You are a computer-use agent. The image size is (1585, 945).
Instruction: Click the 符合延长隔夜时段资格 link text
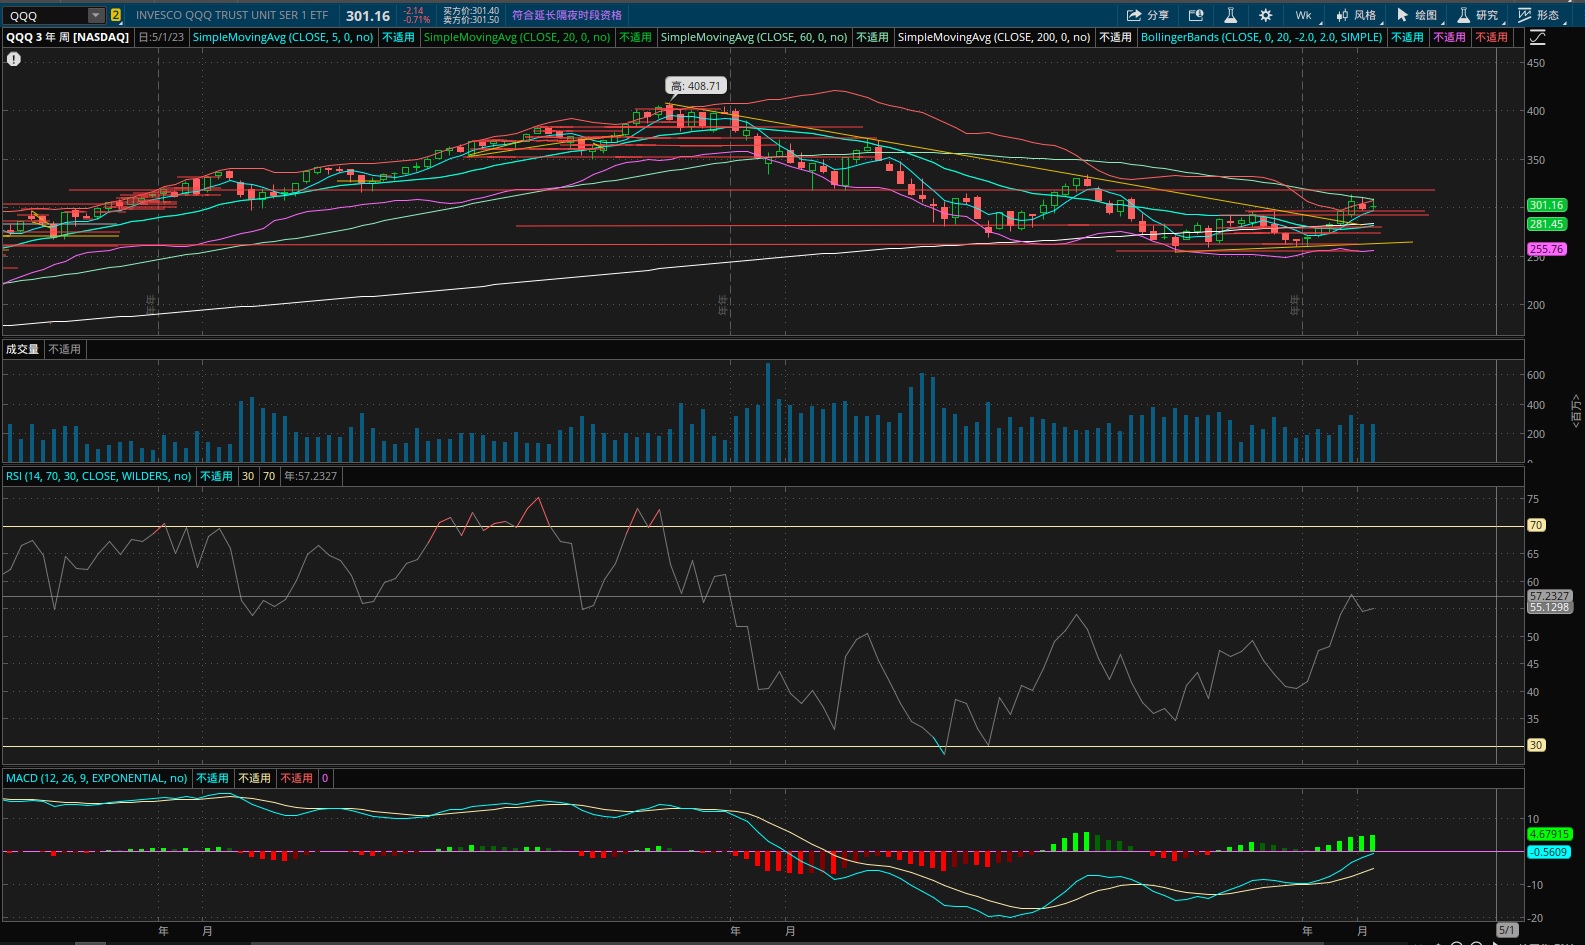pos(567,15)
